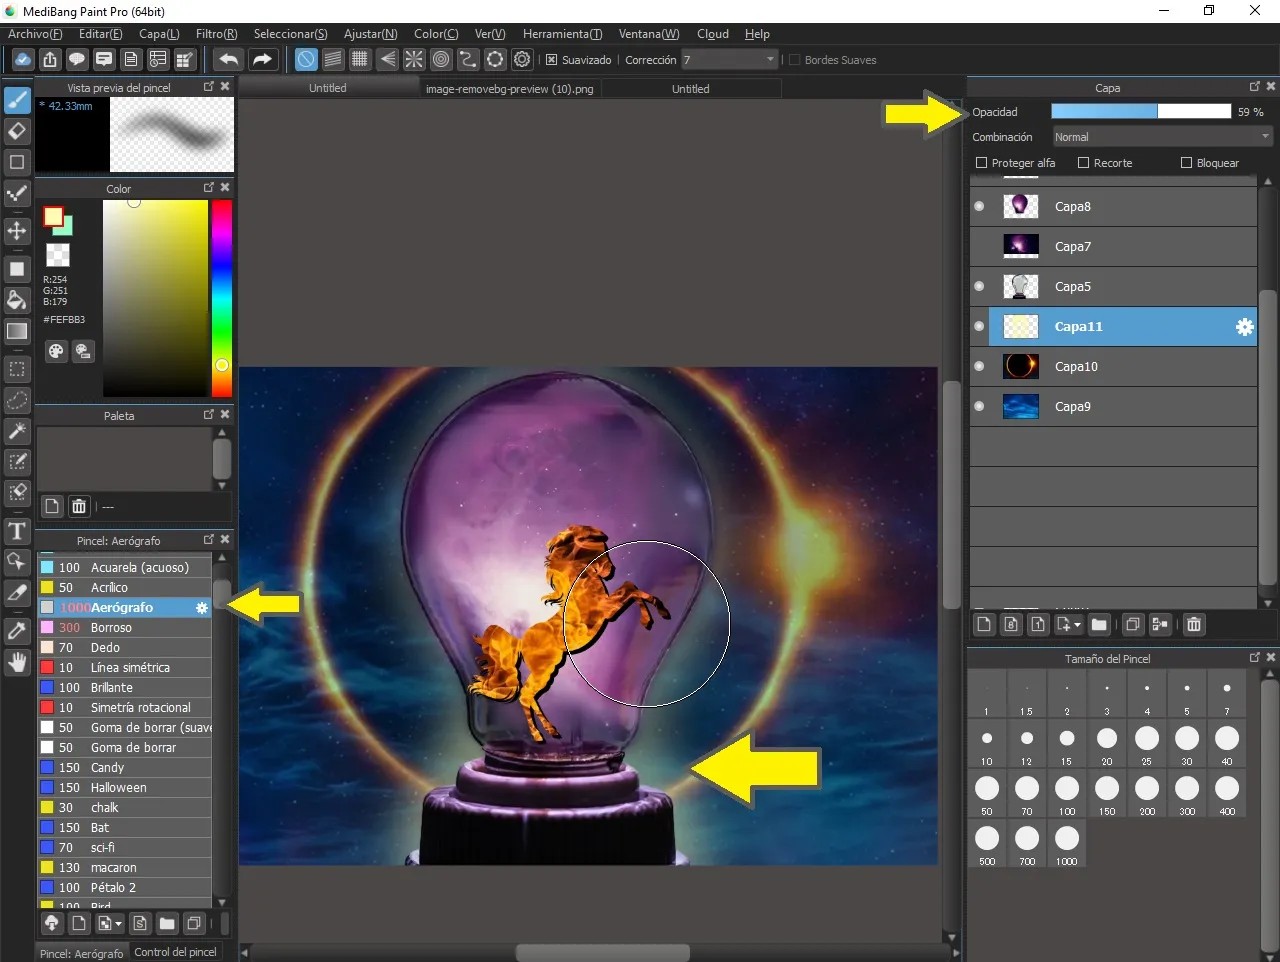
Task: Open Capa11 layer settings gear
Action: click(1245, 327)
